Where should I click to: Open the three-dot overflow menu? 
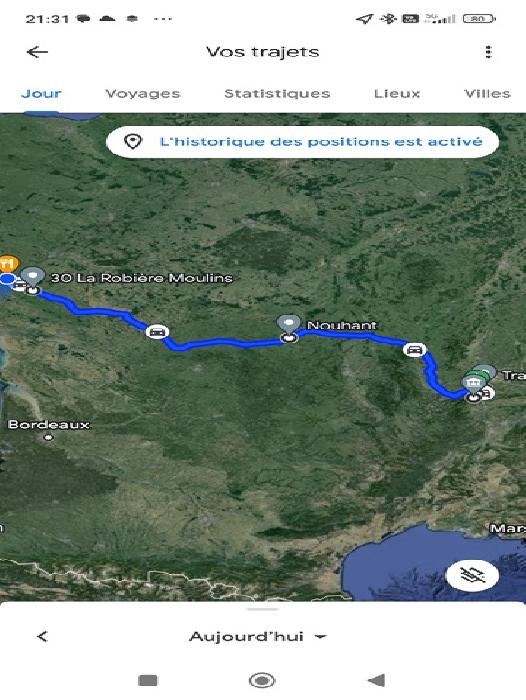point(488,52)
